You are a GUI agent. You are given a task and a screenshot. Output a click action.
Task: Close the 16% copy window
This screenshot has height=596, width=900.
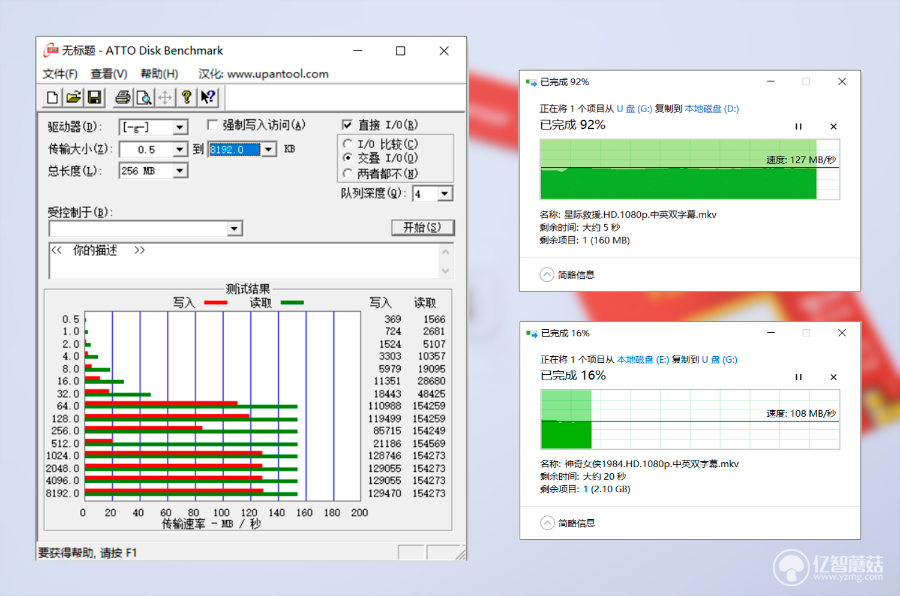coord(842,333)
